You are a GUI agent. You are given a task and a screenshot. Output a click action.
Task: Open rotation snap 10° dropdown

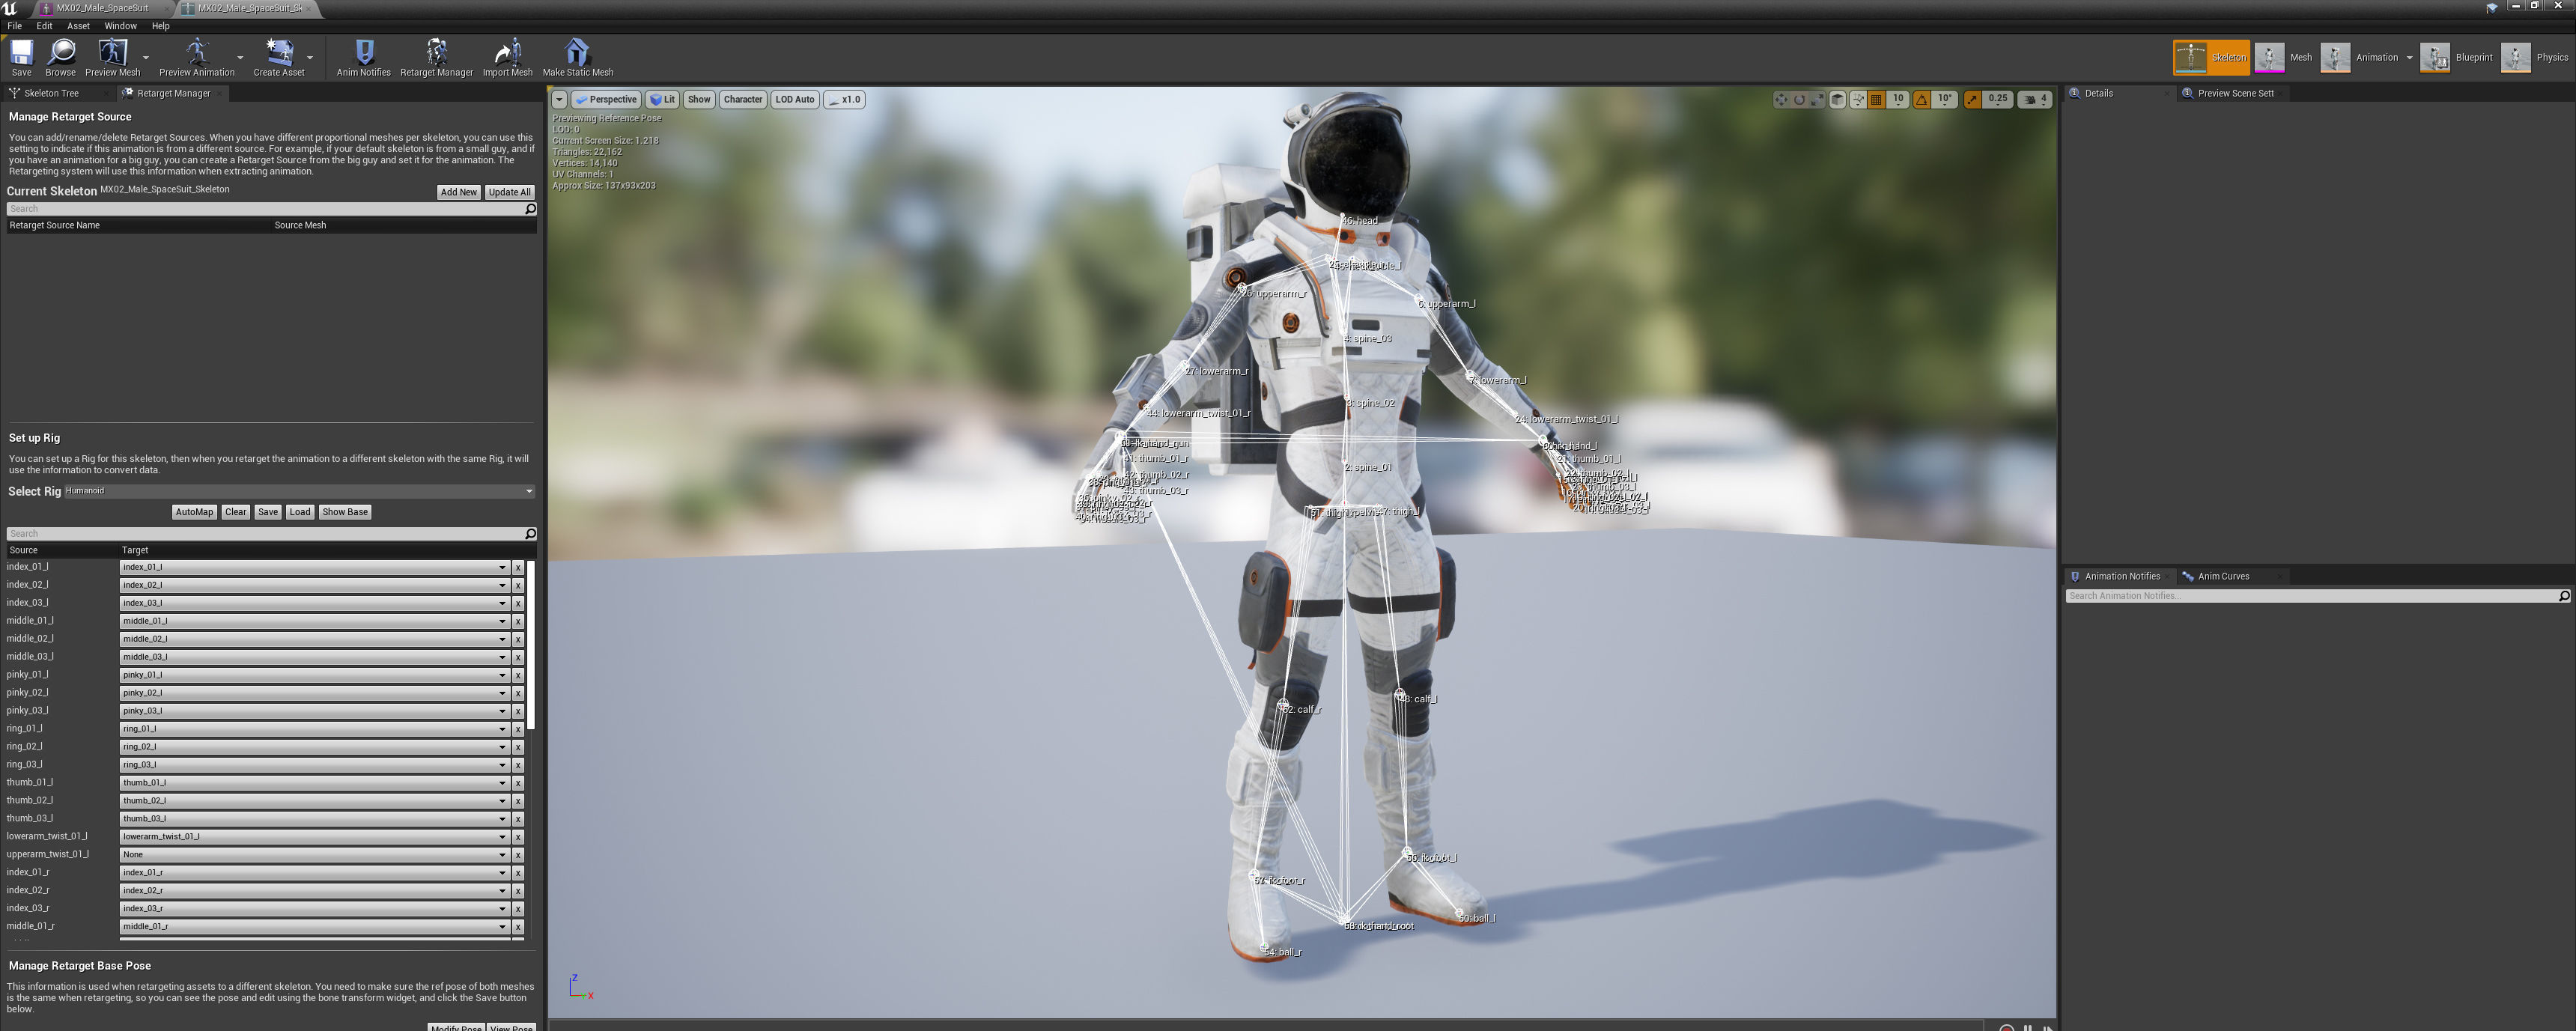(x=1945, y=99)
